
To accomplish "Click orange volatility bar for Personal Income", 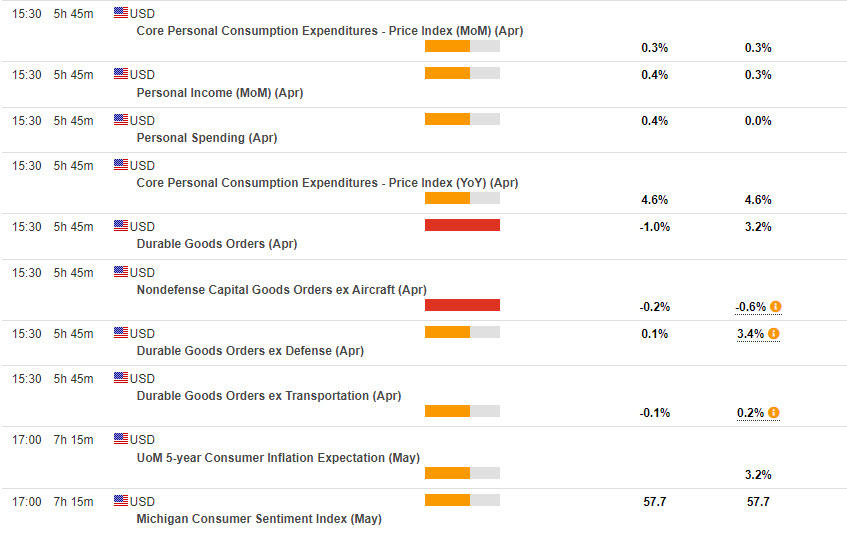I will click(x=462, y=73).
